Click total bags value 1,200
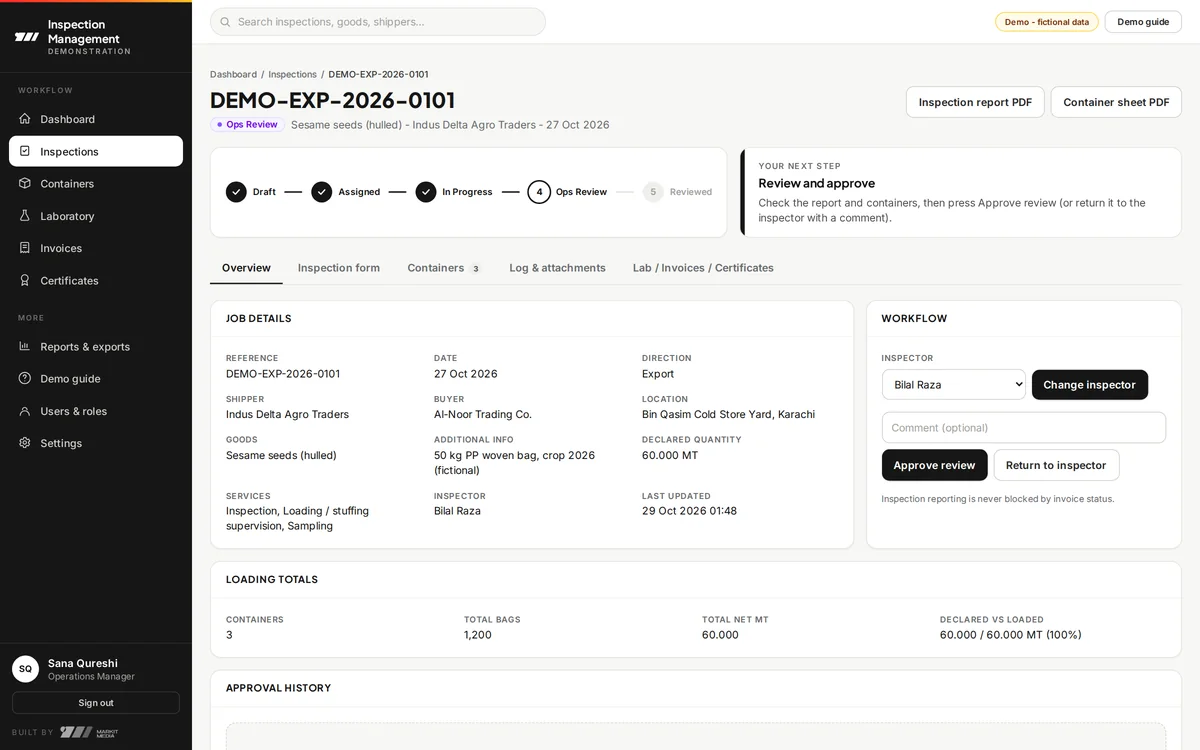The height and width of the screenshot is (750, 1200). (478, 635)
